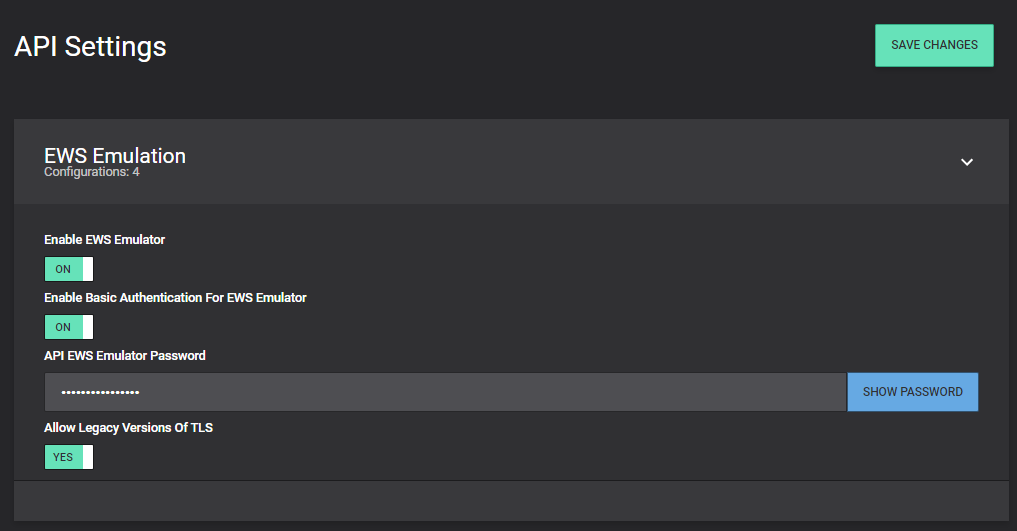
Task: Click white handle of Basic Authentication toggle
Action: [87, 327]
